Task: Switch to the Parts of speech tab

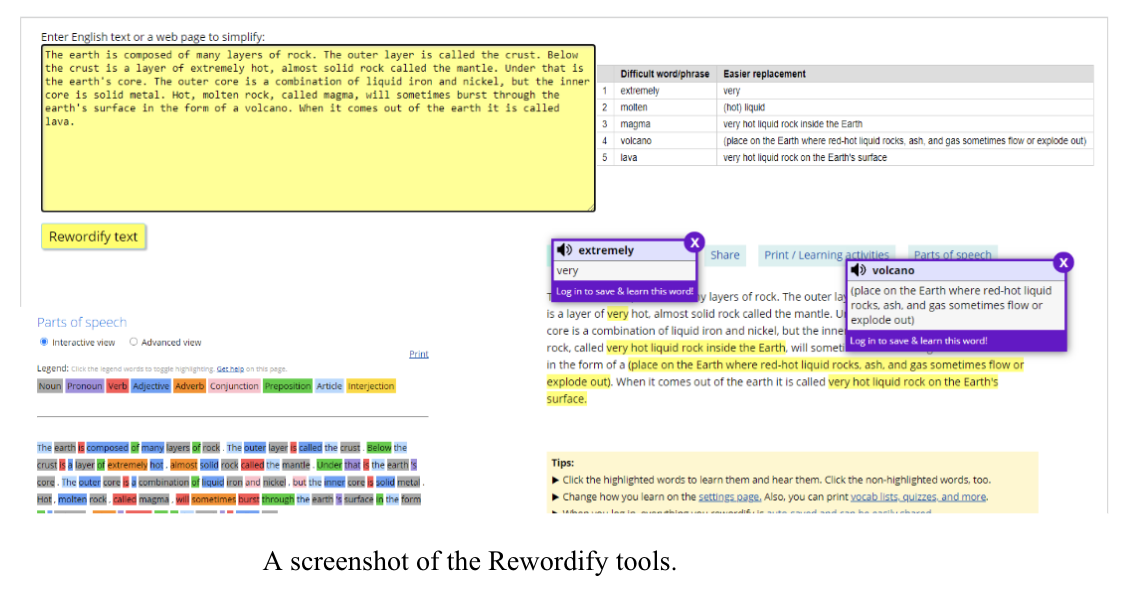Action: pyautogui.click(x=952, y=255)
